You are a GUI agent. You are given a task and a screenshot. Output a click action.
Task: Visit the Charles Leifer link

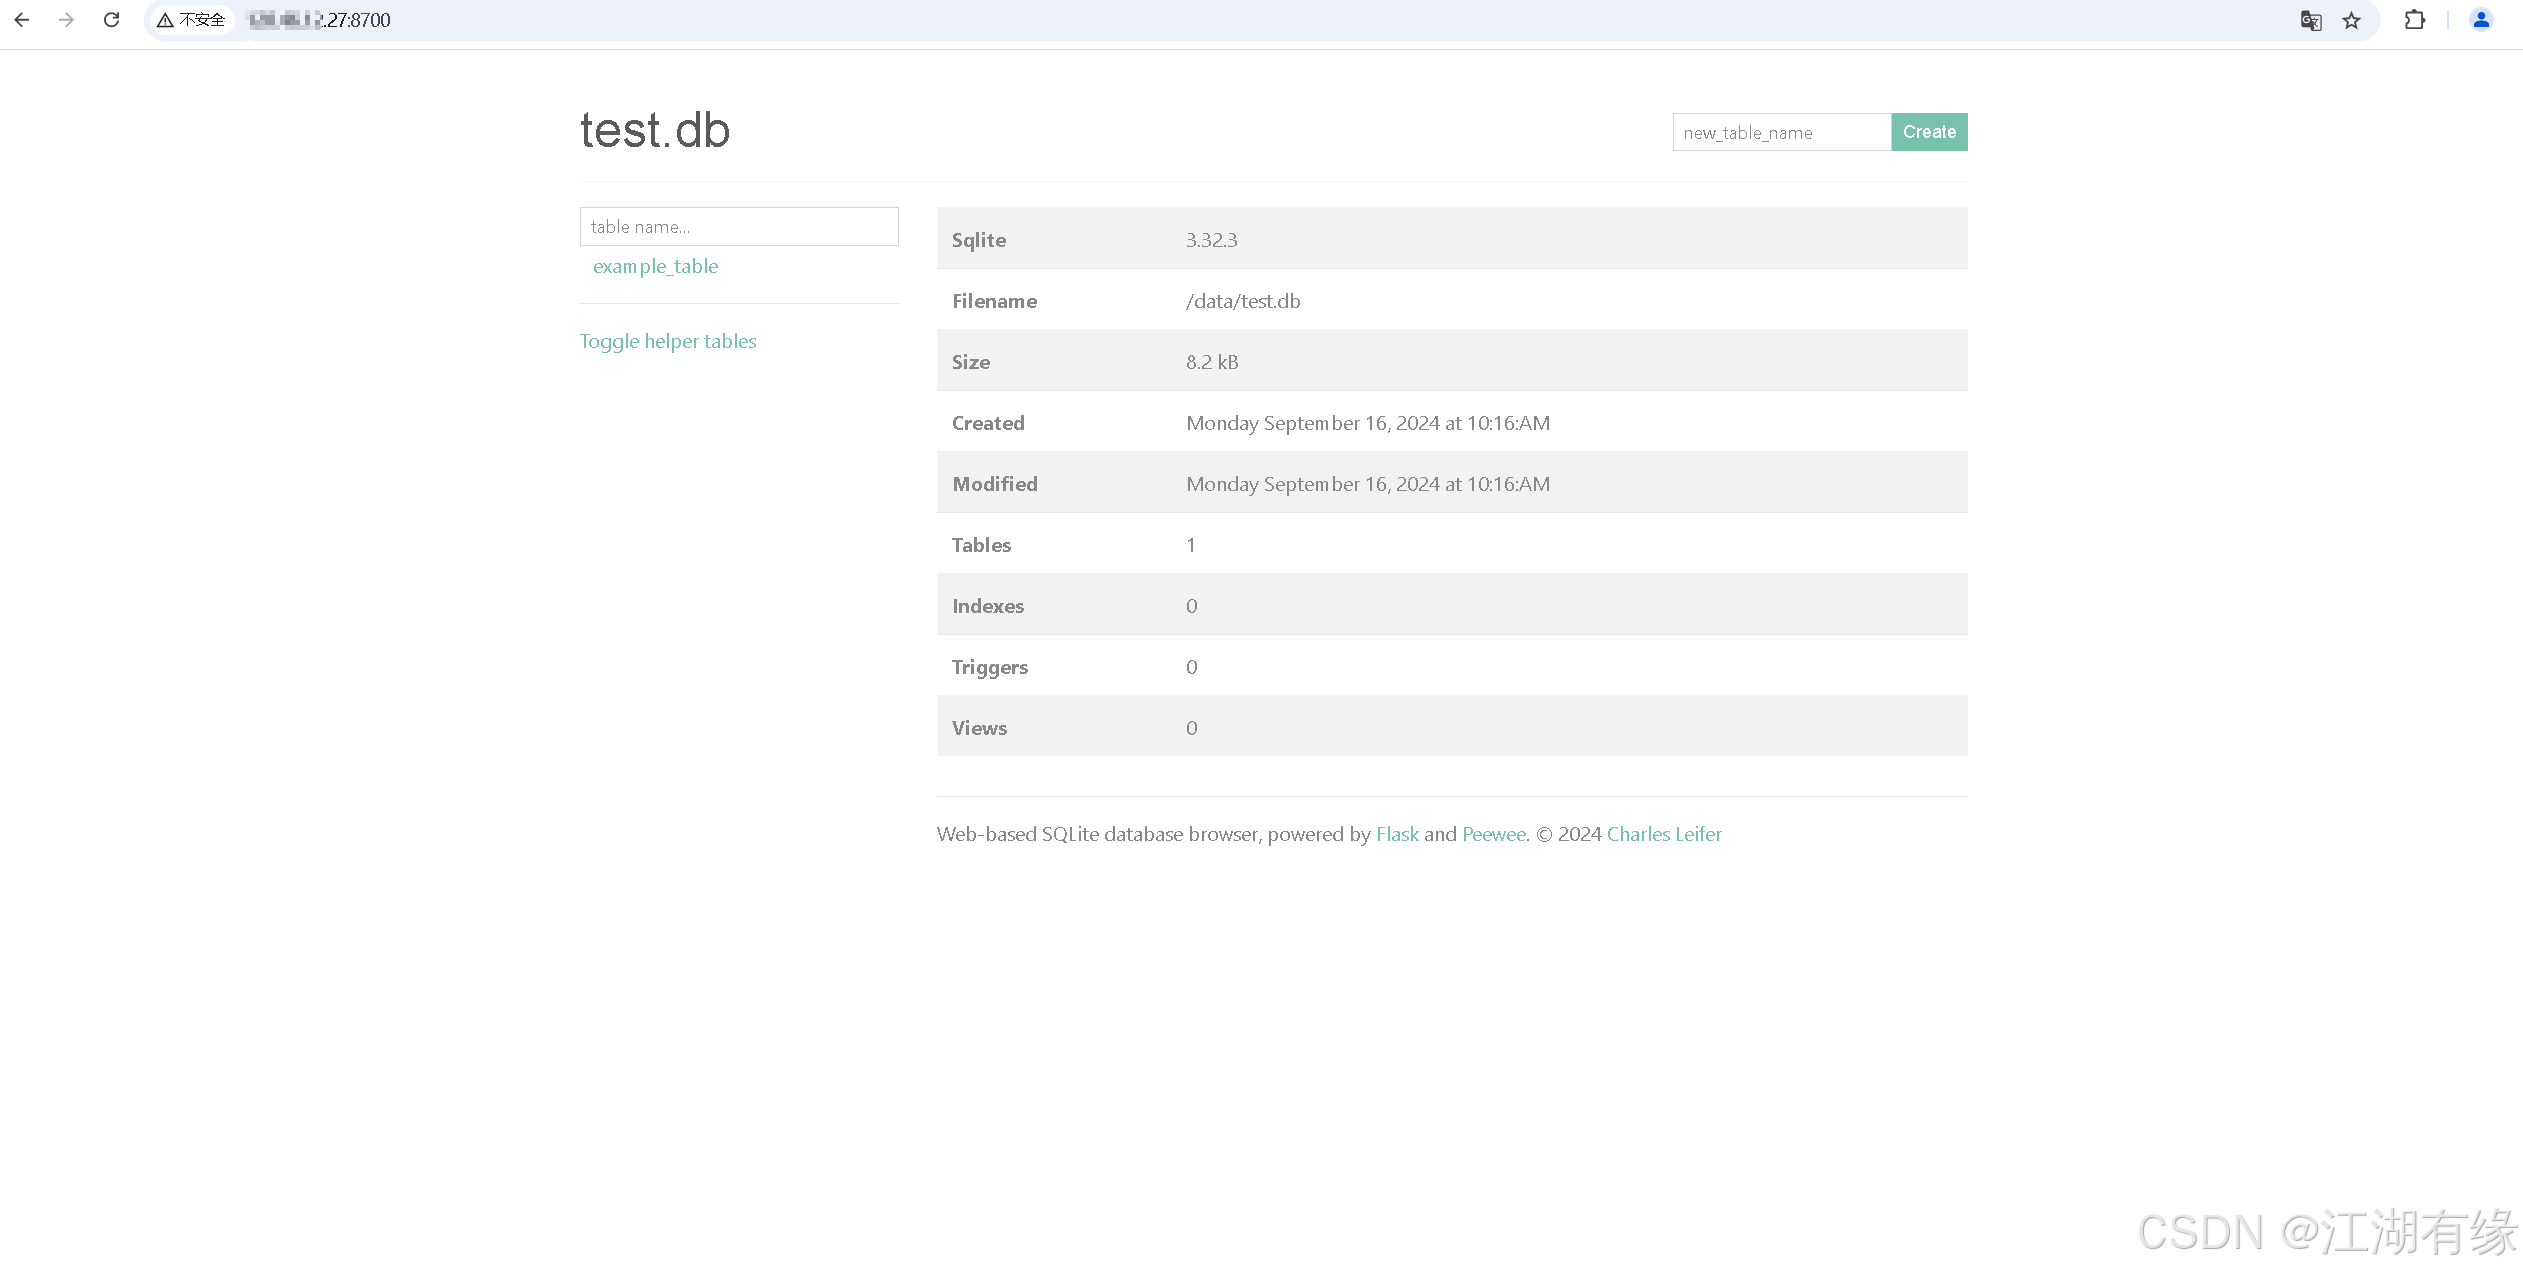(1664, 834)
